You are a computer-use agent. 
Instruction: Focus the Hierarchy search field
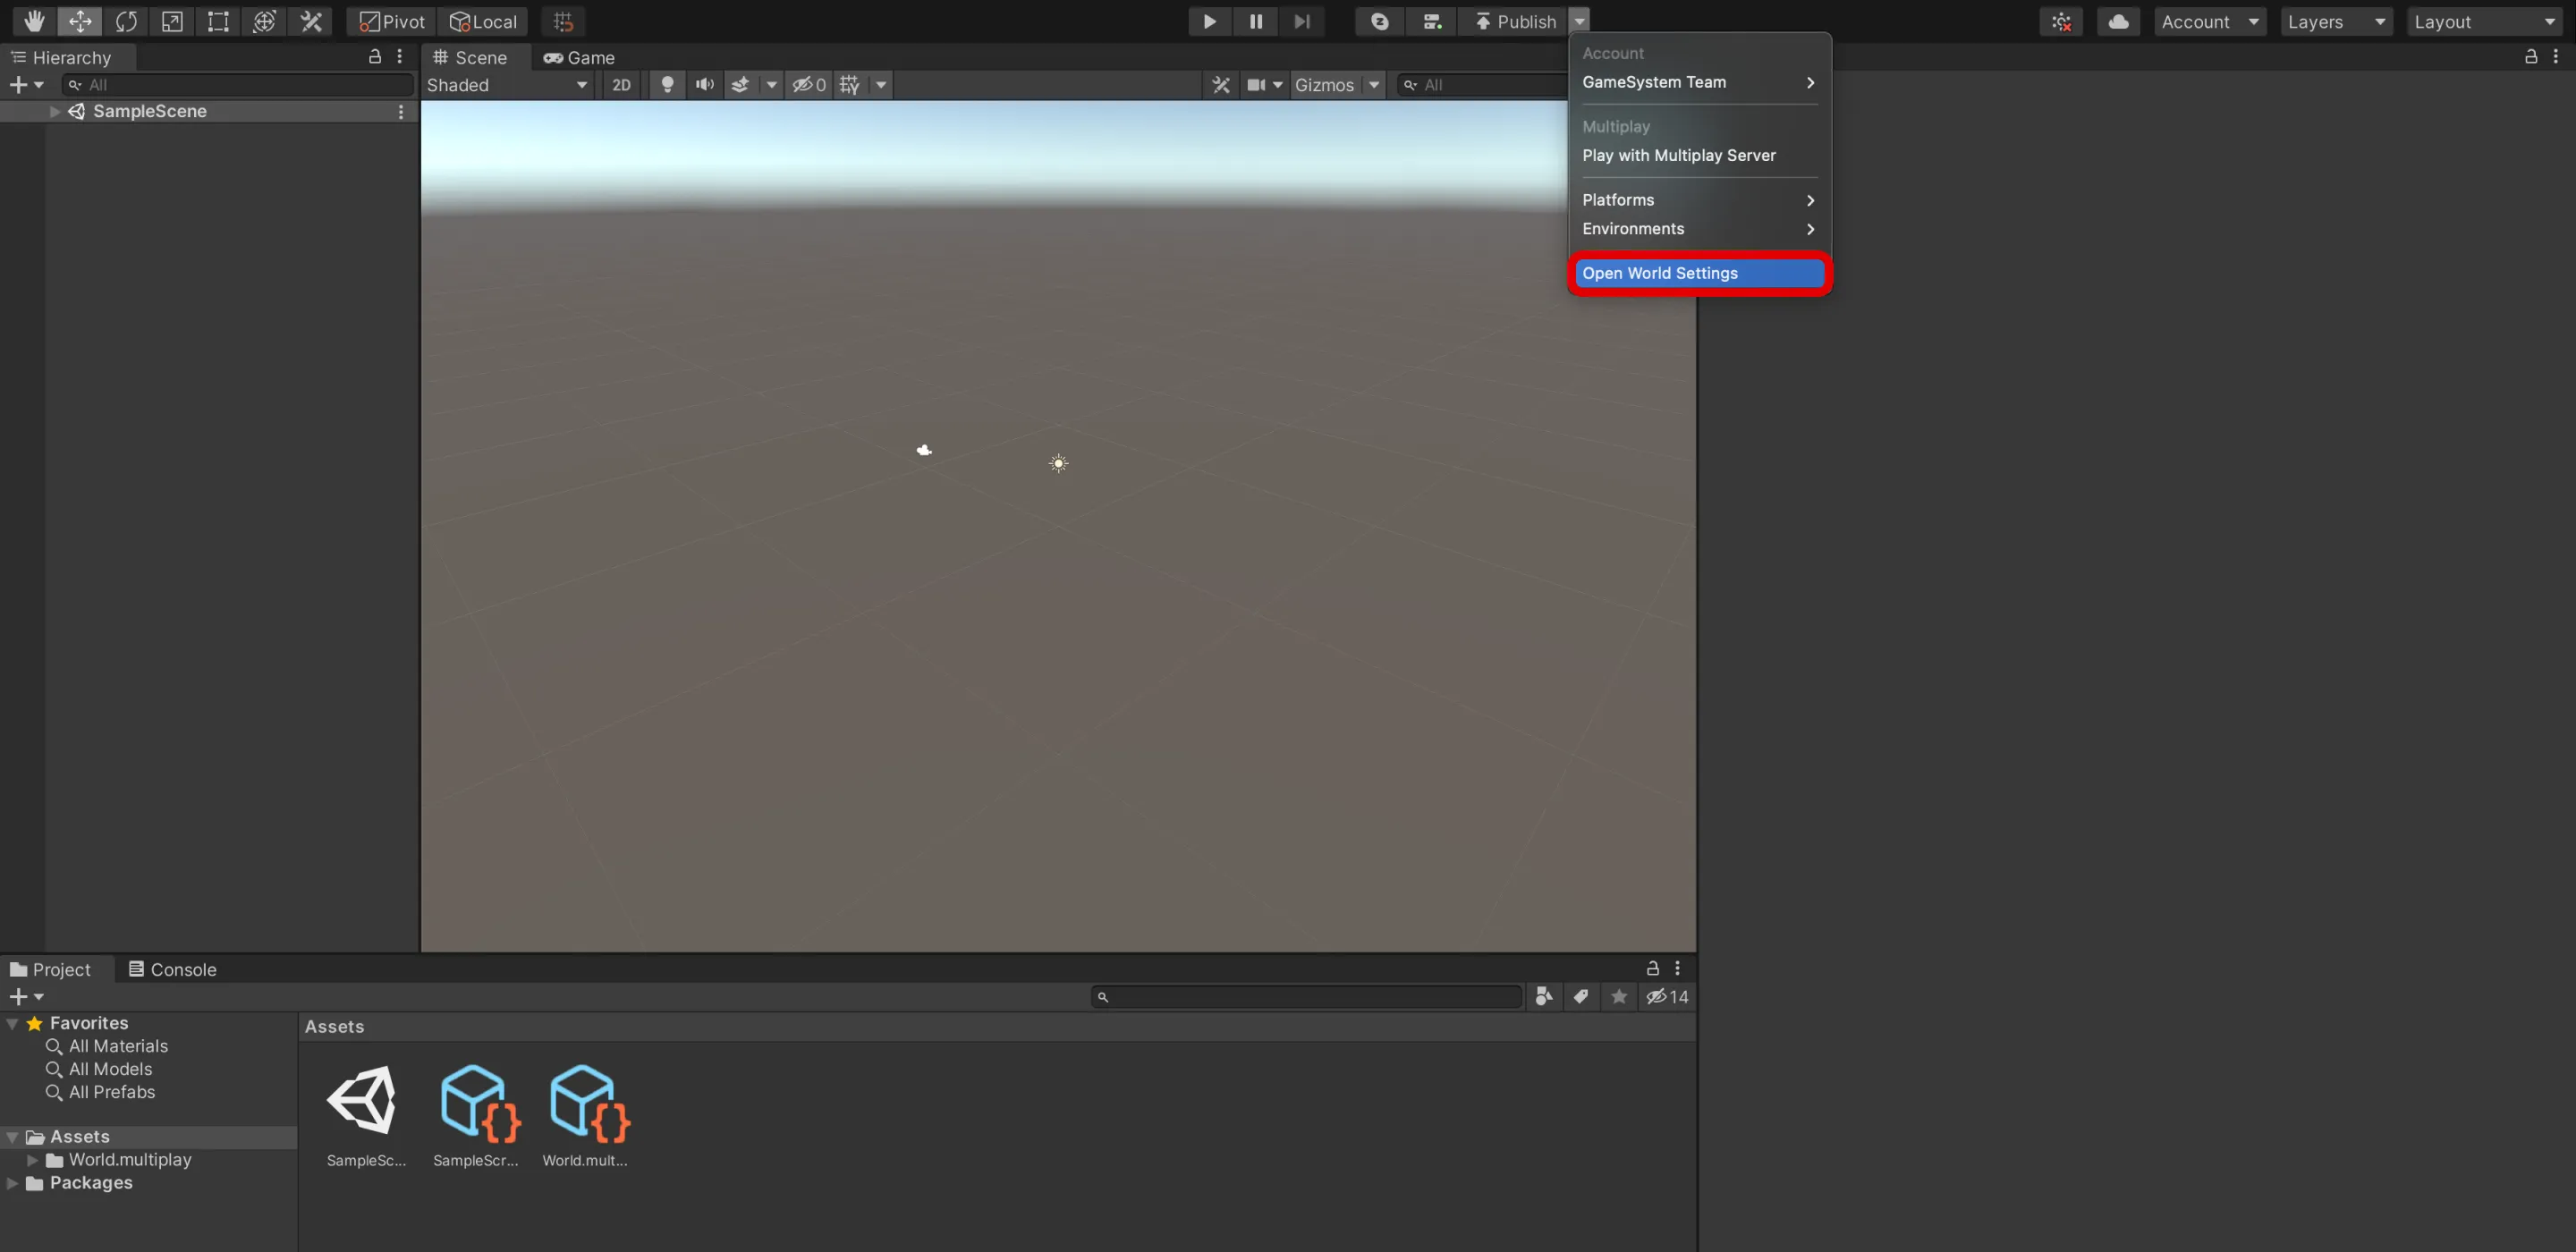point(238,85)
